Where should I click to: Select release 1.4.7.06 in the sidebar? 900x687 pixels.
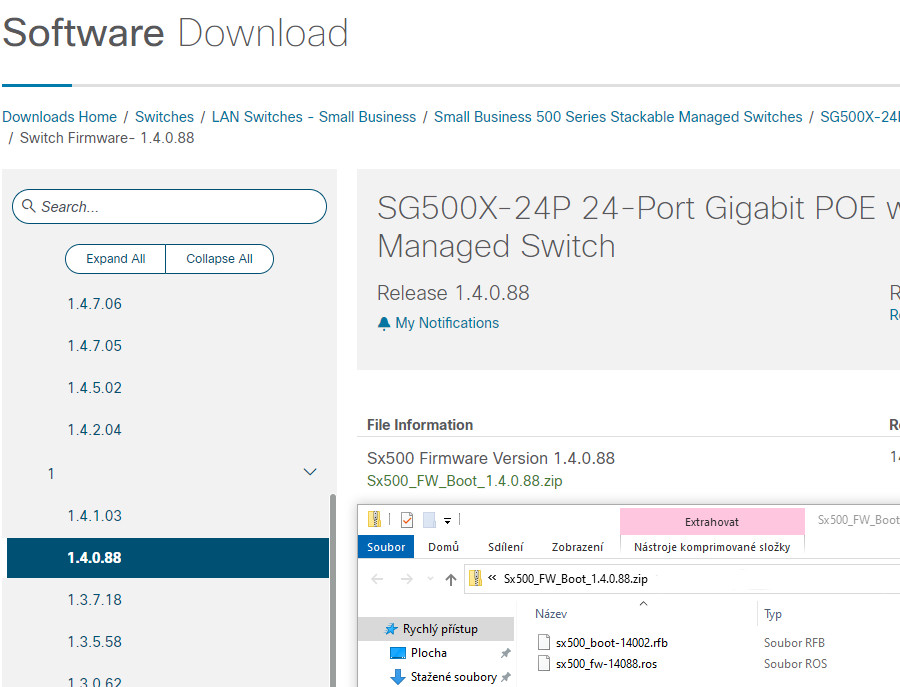95,304
